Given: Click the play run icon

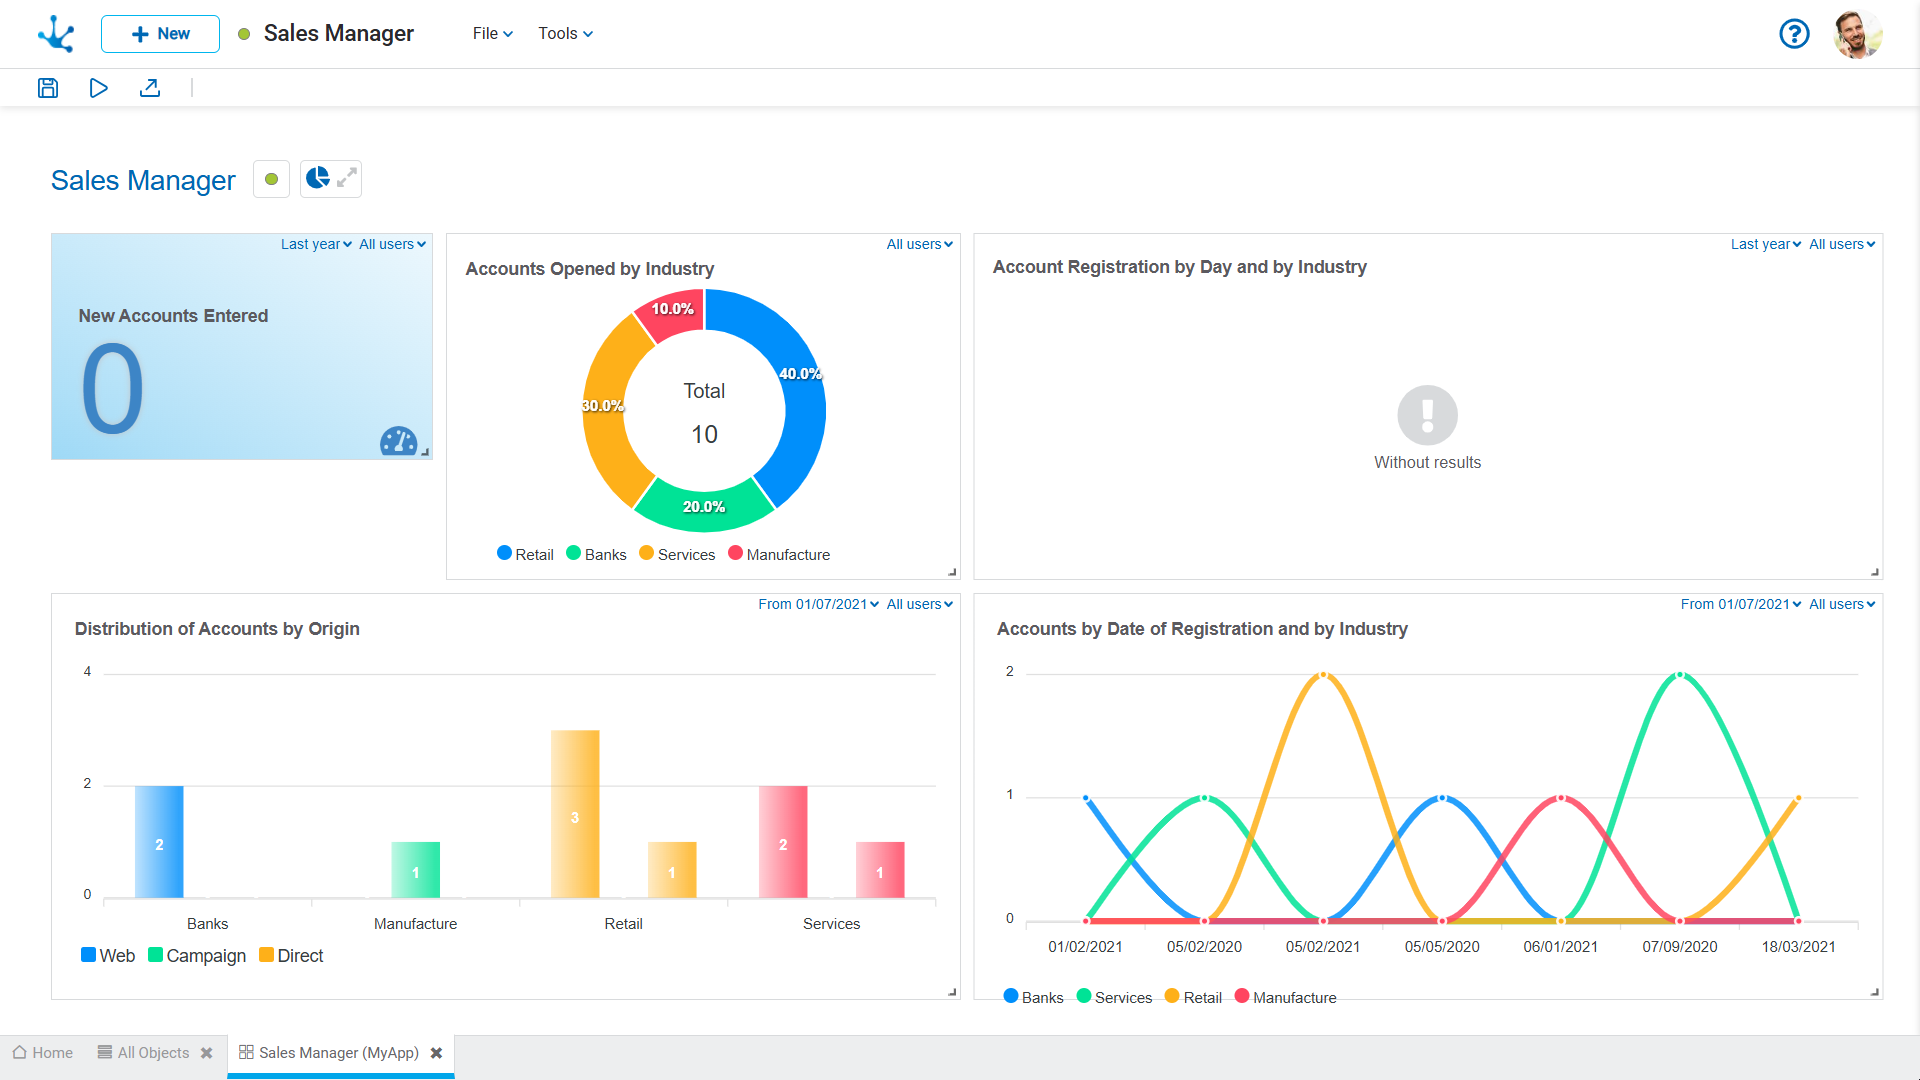Looking at the screenshot, I should [x=98, y=88].
